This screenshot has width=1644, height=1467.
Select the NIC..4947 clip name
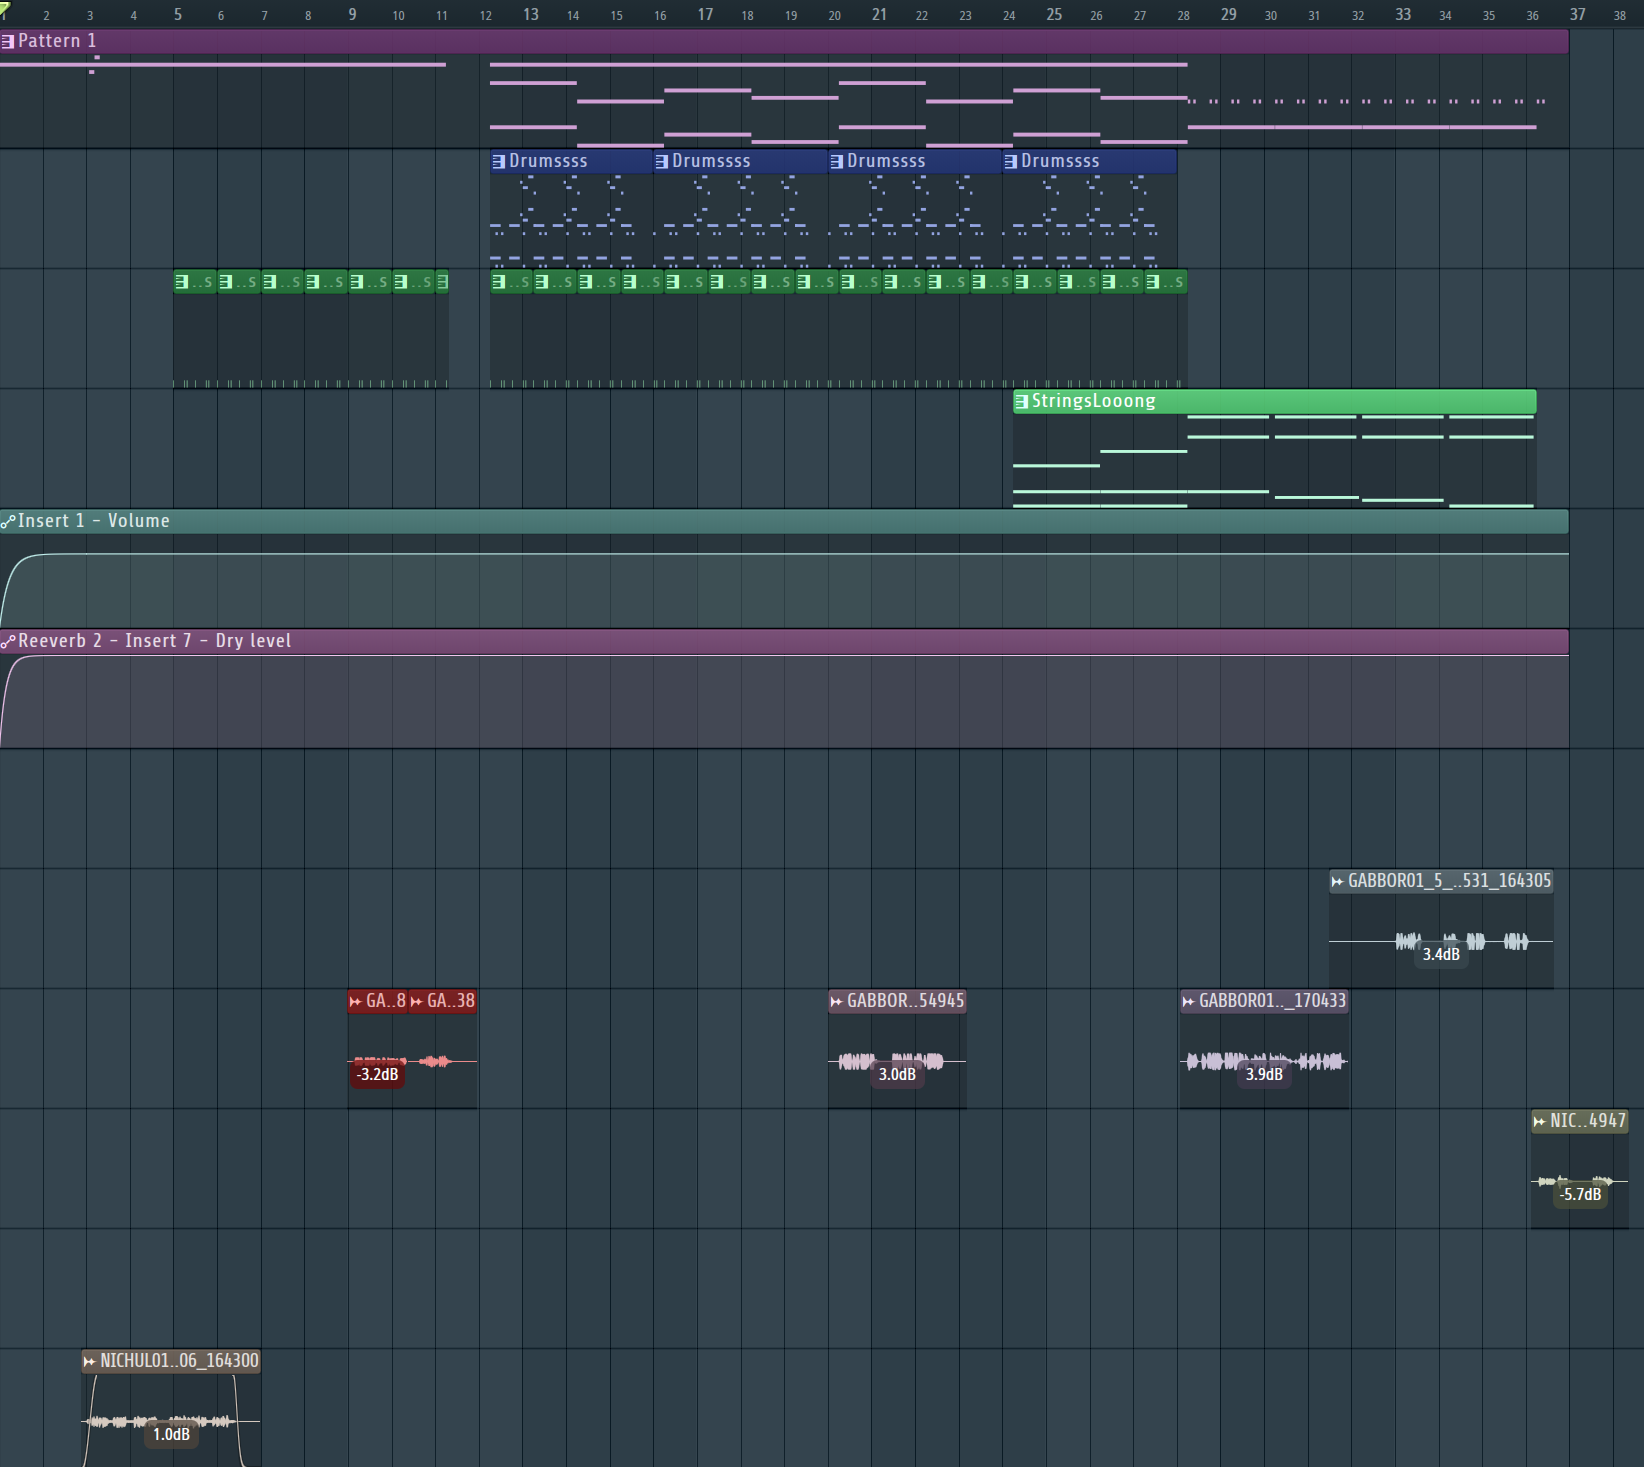(1588, 1121)
